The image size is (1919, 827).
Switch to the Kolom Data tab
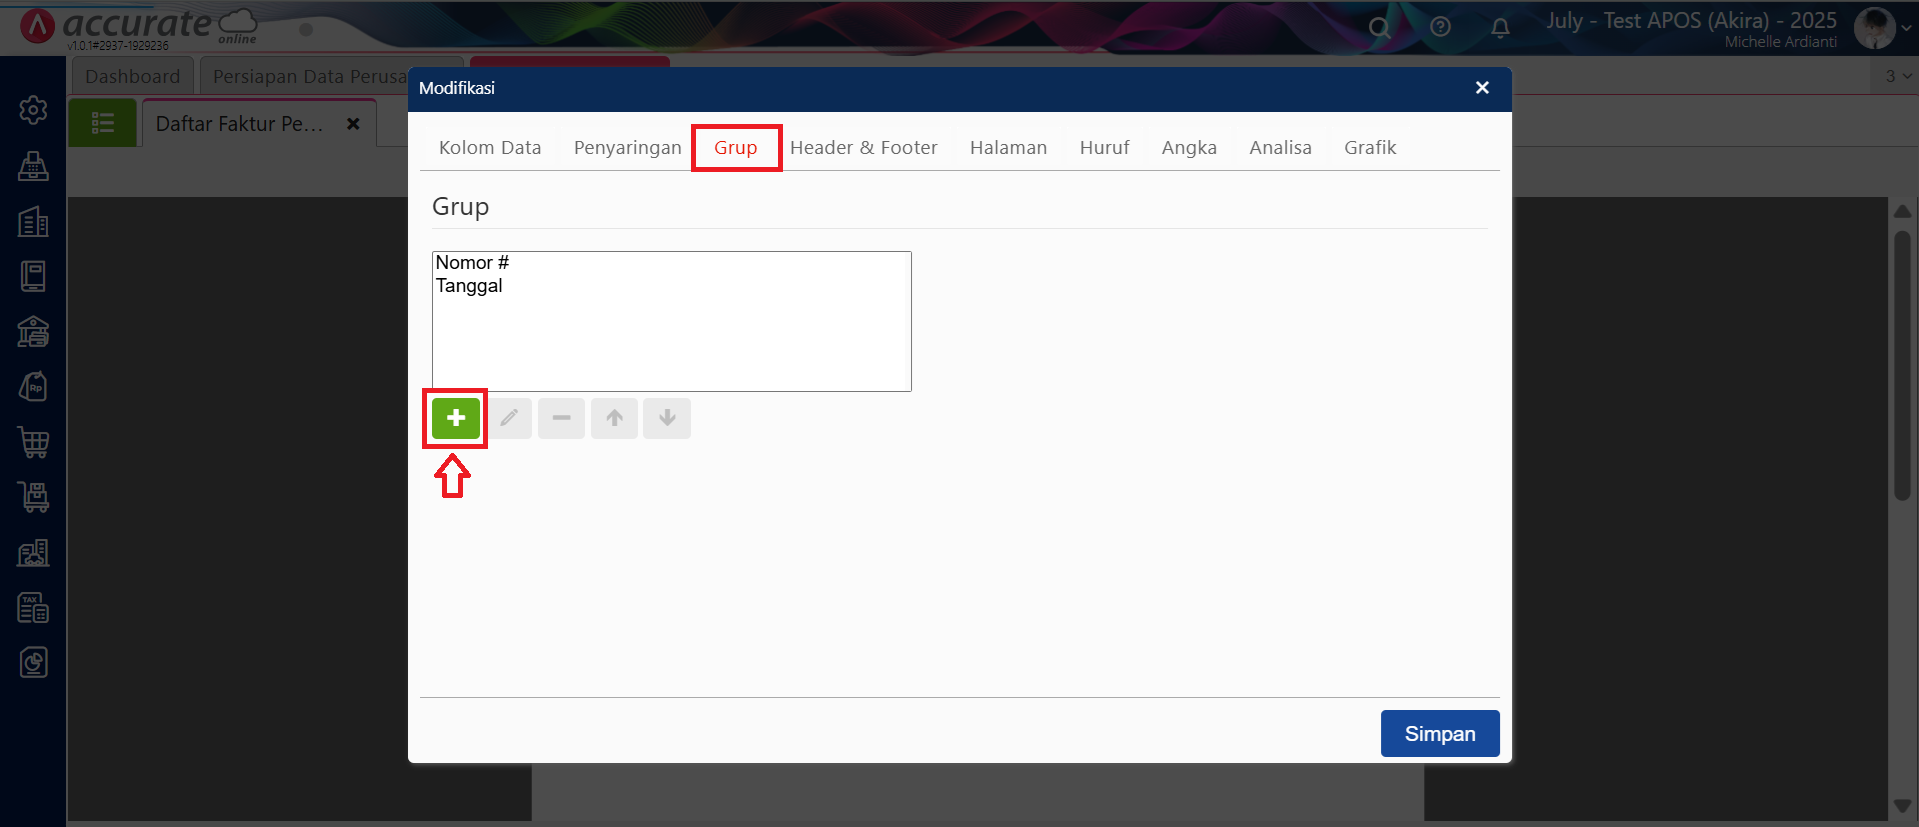pyautogui.click(x=490, y=148)
